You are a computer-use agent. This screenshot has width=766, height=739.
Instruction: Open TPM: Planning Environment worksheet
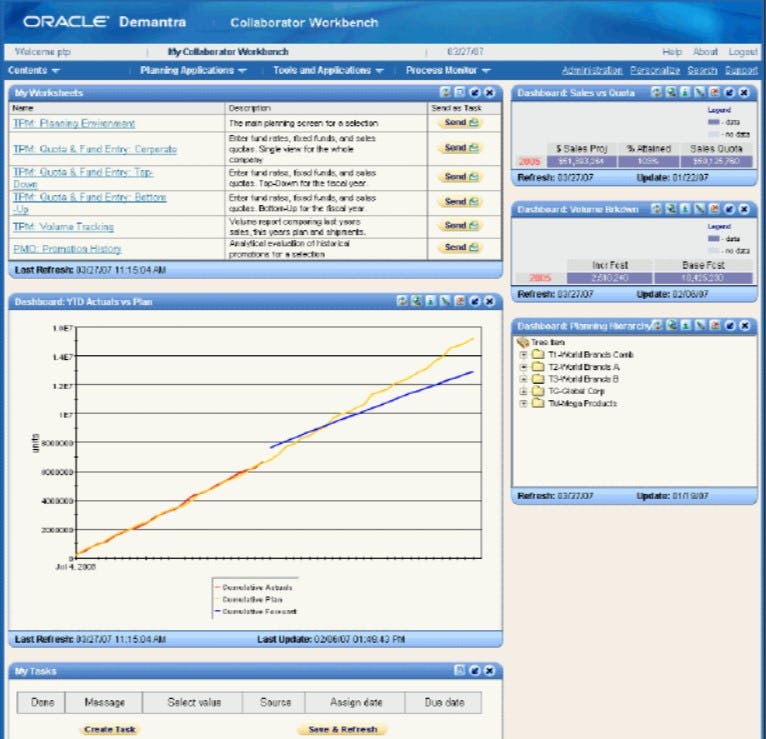point(74,123)
